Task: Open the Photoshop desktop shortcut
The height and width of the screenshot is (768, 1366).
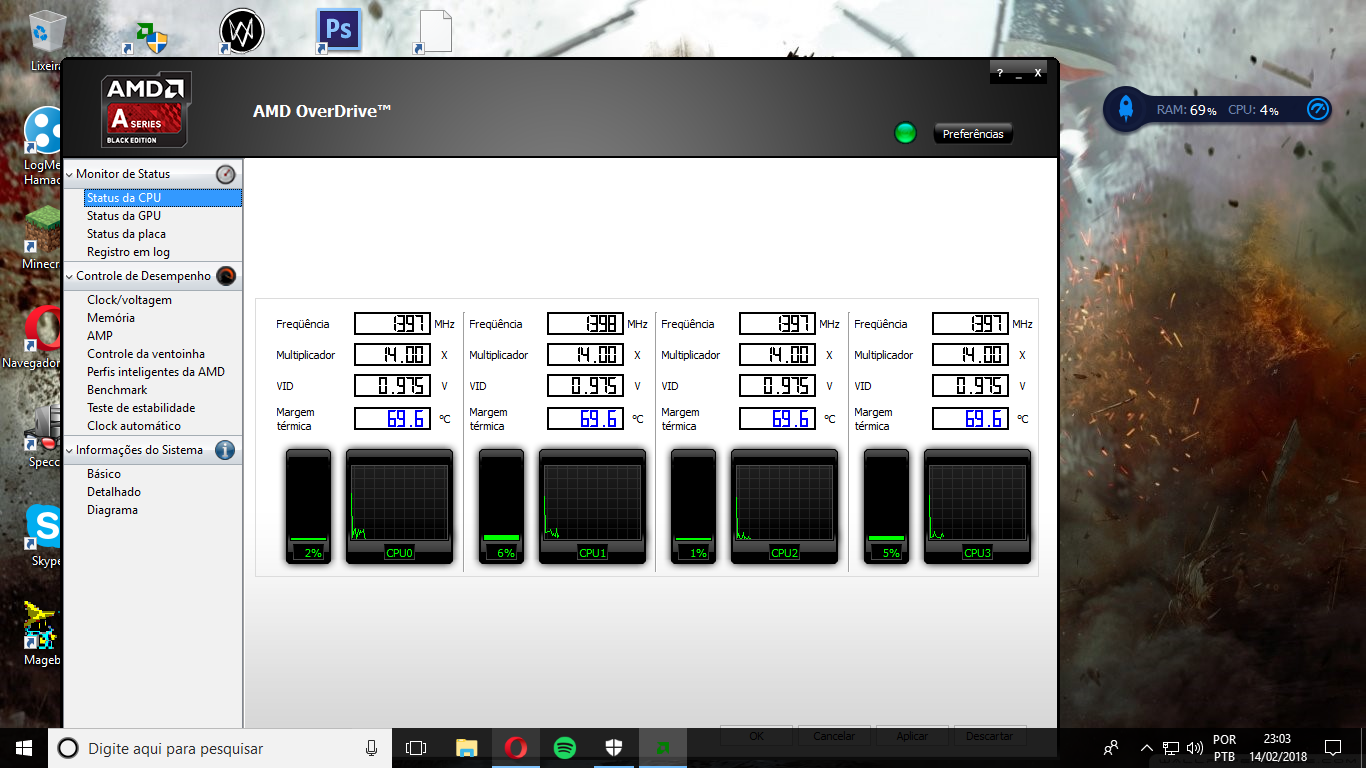Action: click(338, 31)
